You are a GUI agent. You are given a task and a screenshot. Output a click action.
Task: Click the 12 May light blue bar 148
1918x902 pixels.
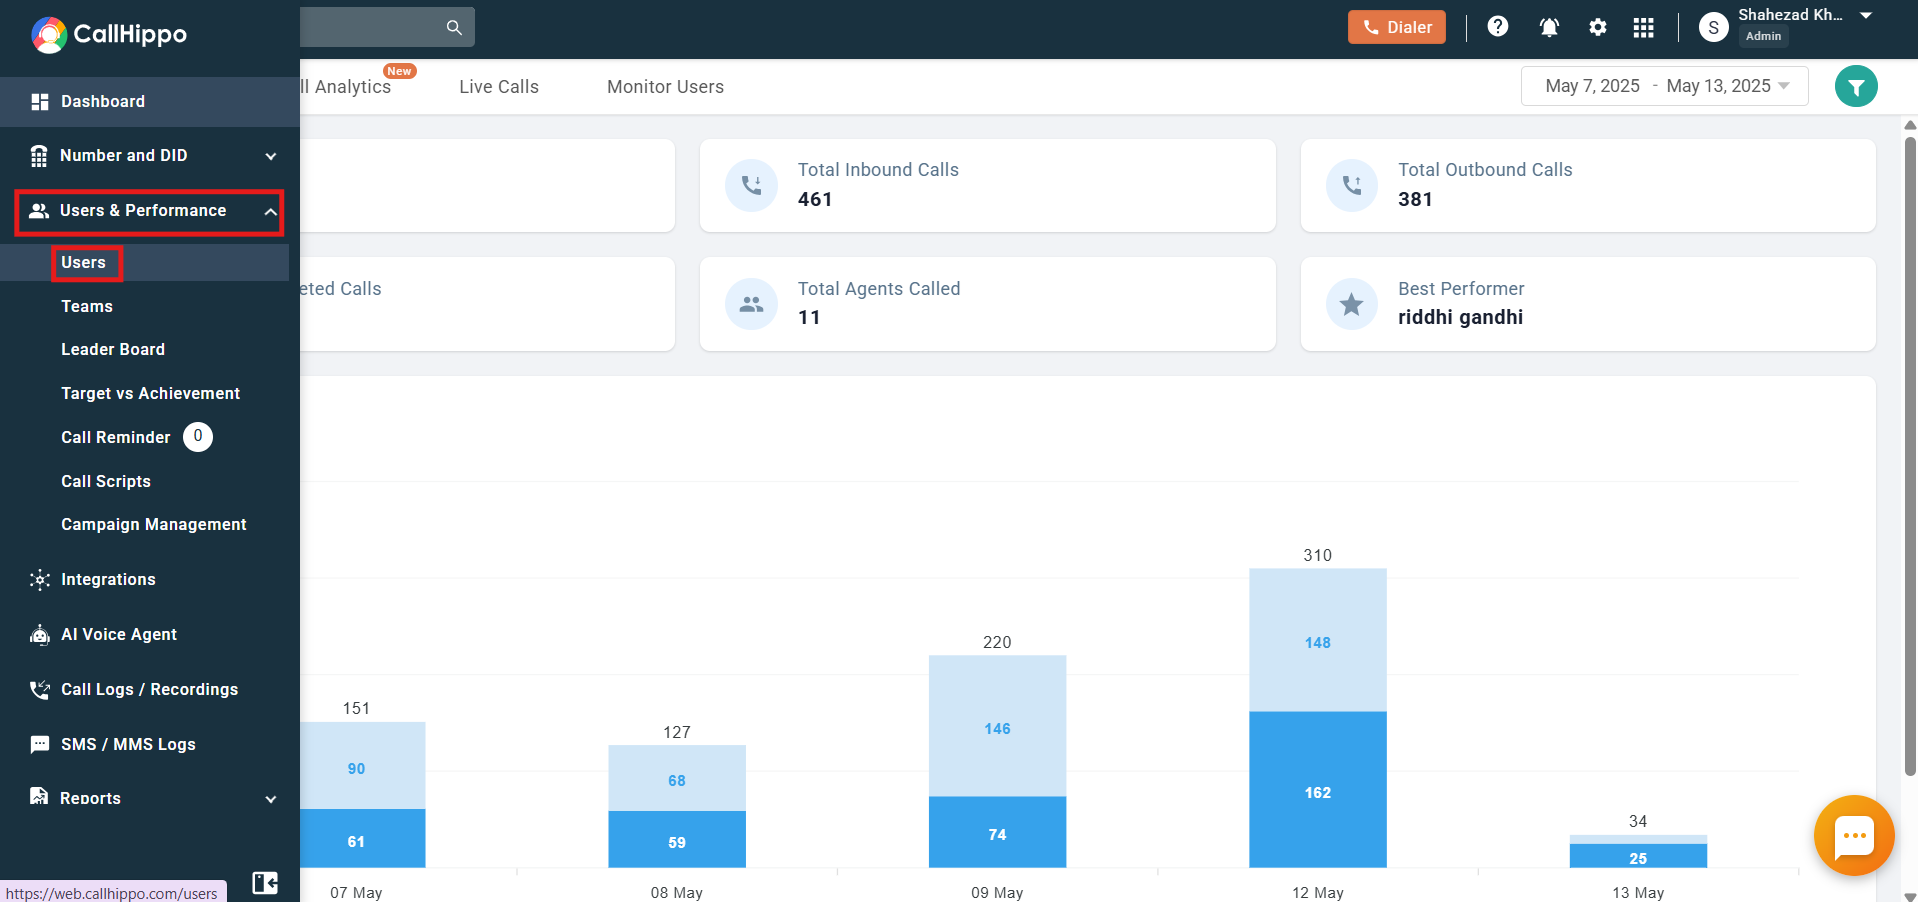[1317, 640]
